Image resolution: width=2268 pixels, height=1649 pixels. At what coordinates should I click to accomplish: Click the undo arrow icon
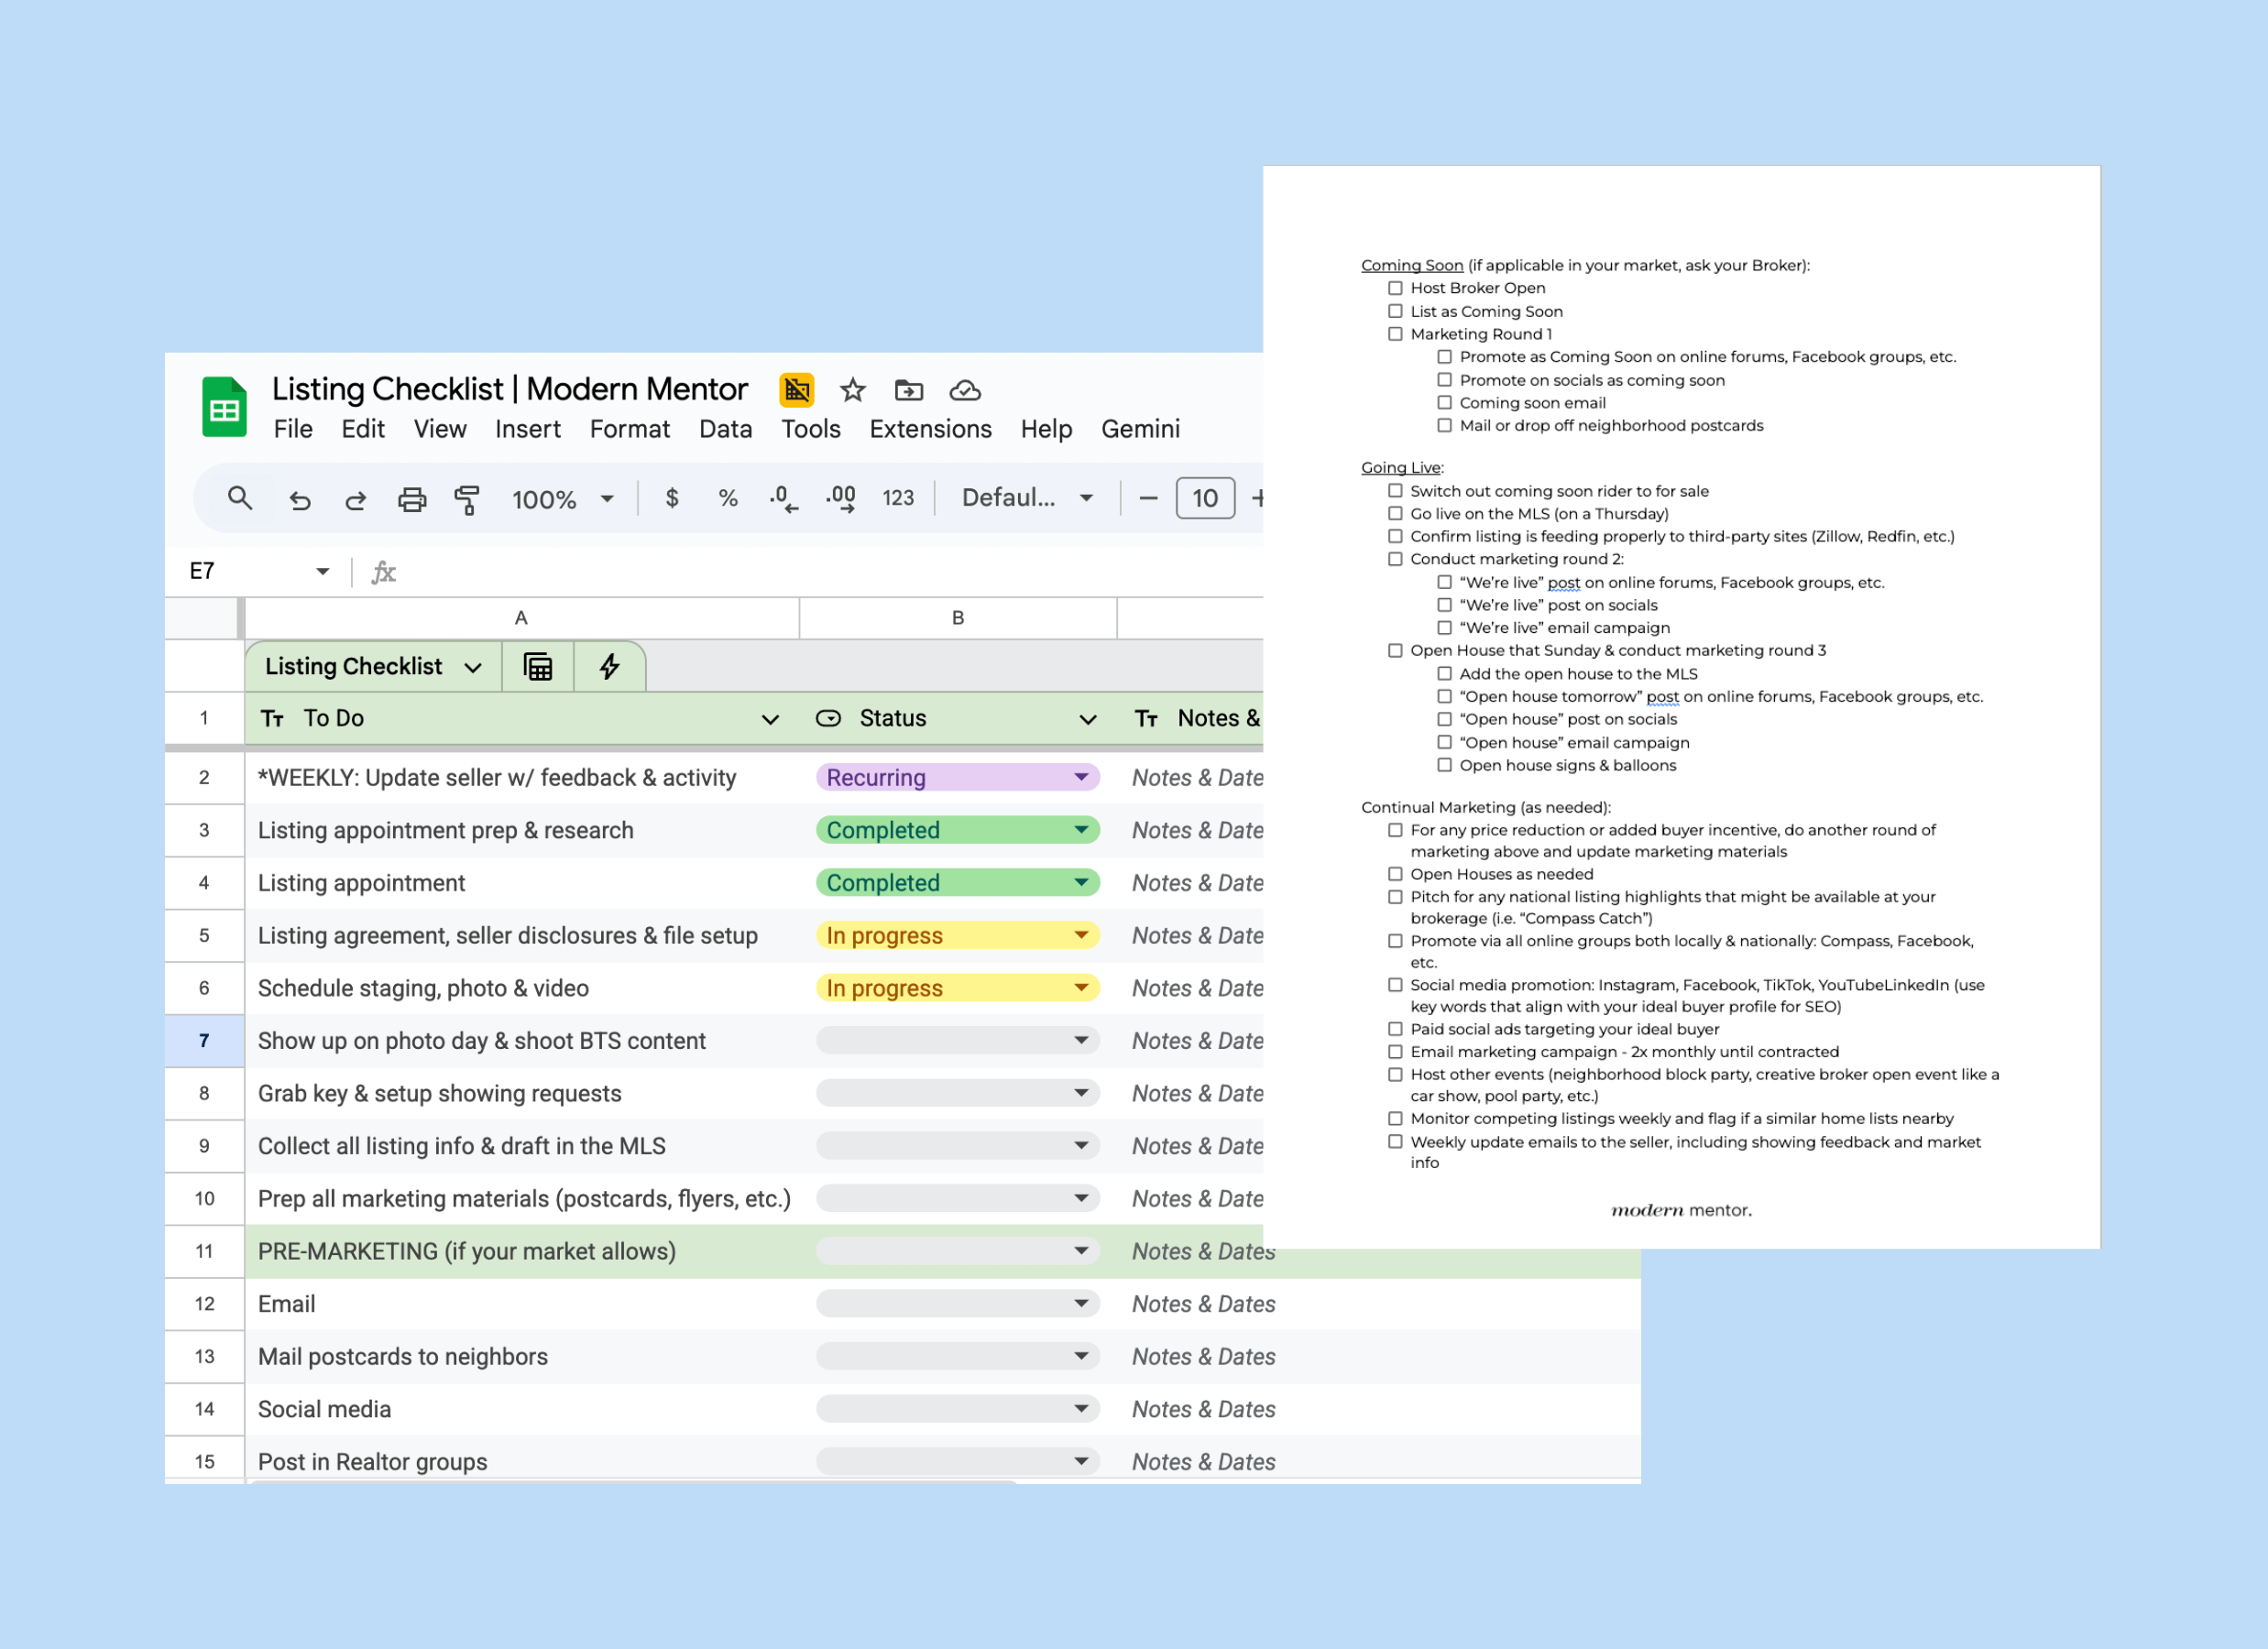pos(300,499)
